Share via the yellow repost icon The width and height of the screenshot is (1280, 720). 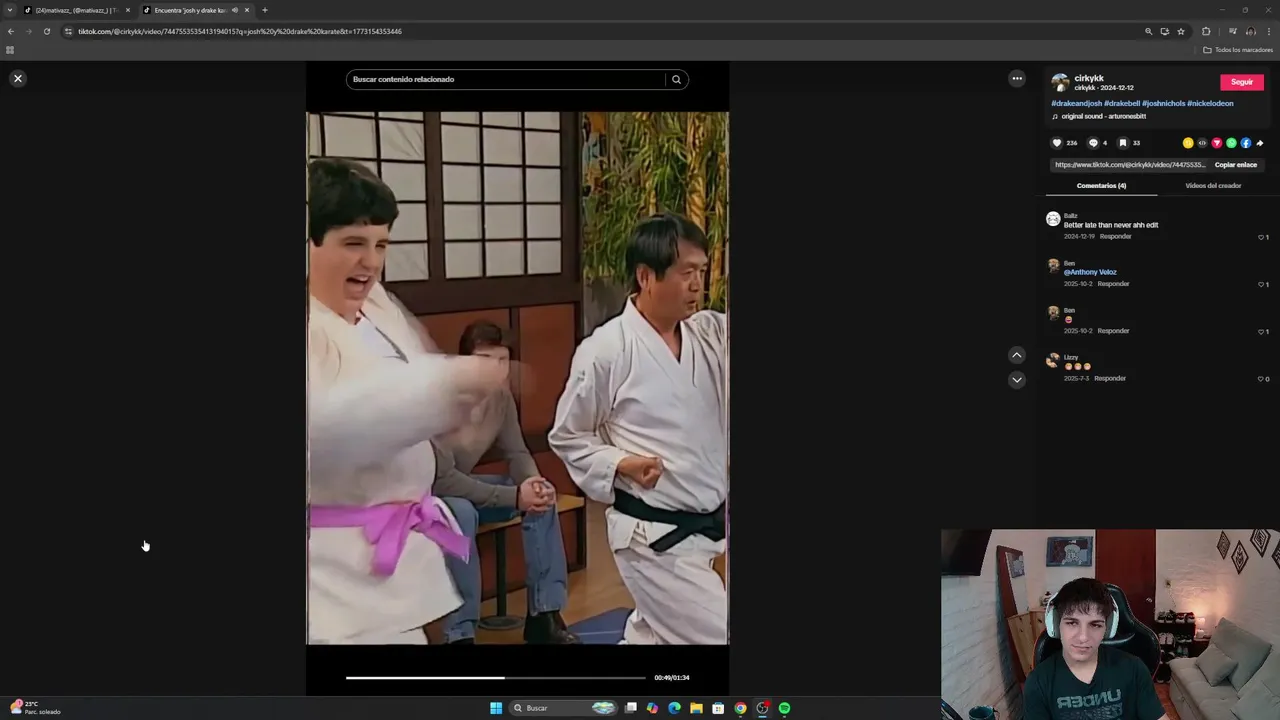click(1188, 143)
